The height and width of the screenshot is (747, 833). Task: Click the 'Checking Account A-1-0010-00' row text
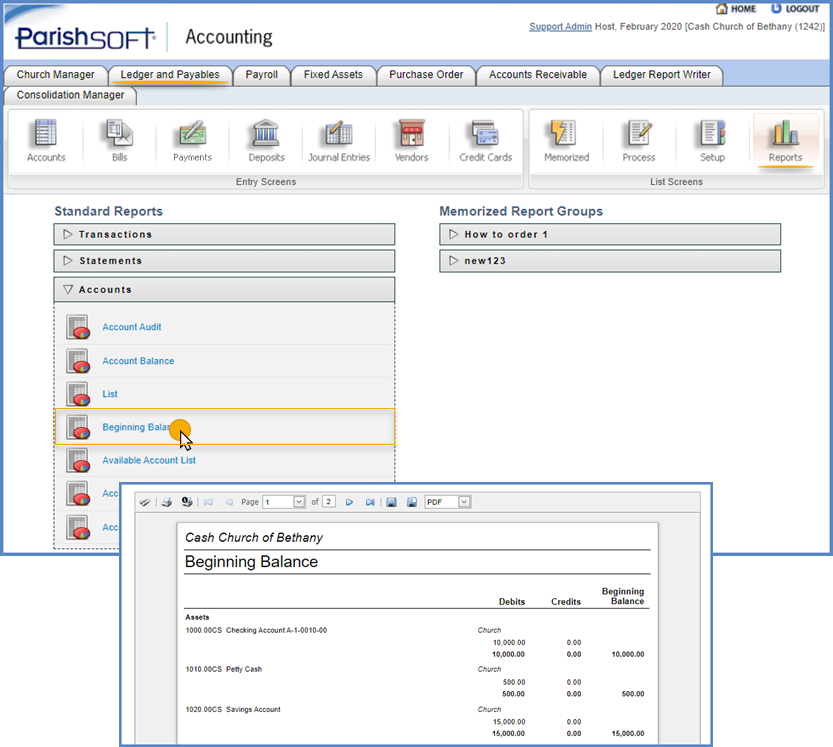pyautogui.click(x=276, y=631)
